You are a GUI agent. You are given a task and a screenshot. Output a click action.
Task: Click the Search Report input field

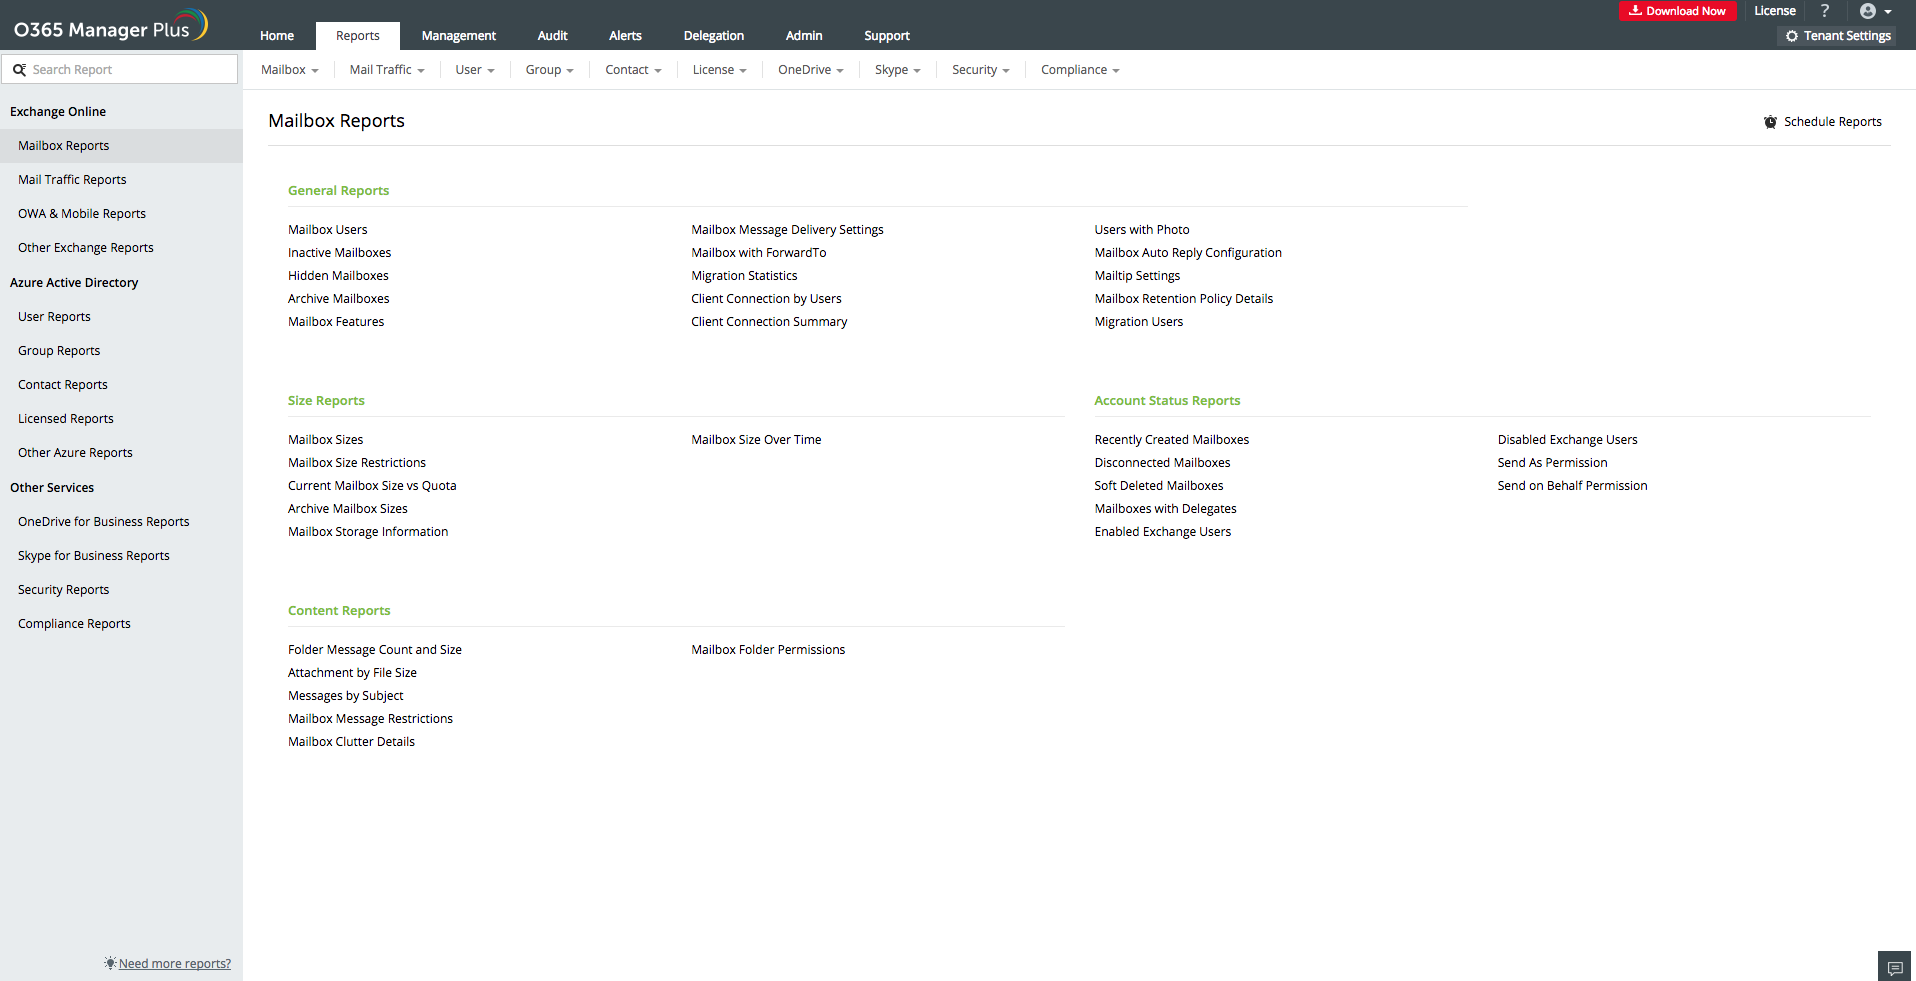[130, 70]
